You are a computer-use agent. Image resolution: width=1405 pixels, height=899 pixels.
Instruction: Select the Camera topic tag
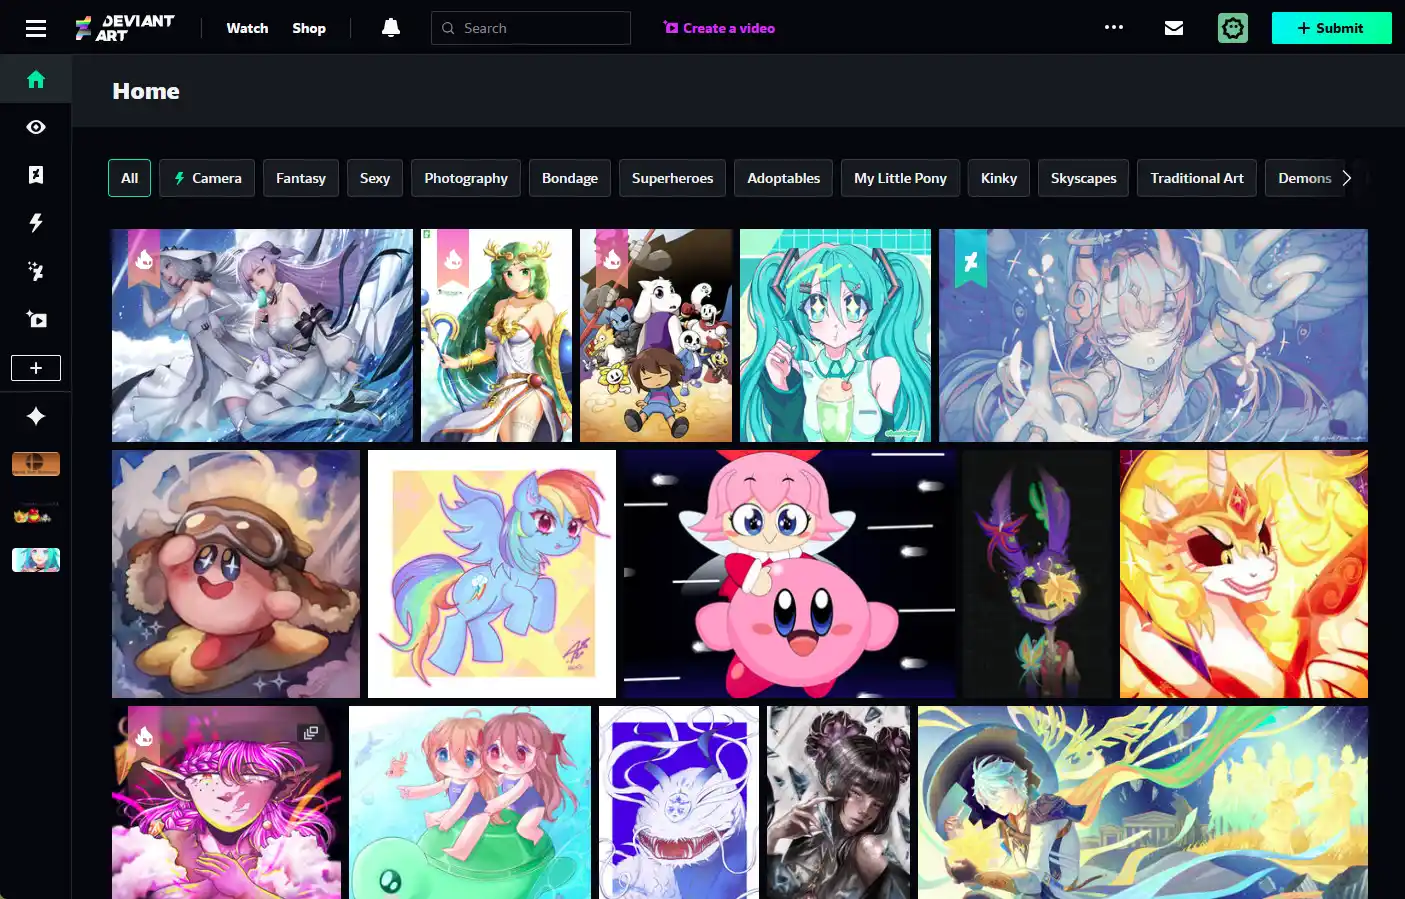(207, 178)
